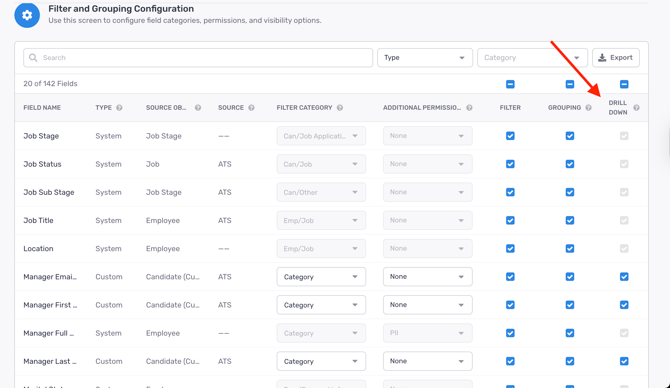
Task: Open Additional Permission dropdown for Manager Last row
Action: [x=427, y=362]
